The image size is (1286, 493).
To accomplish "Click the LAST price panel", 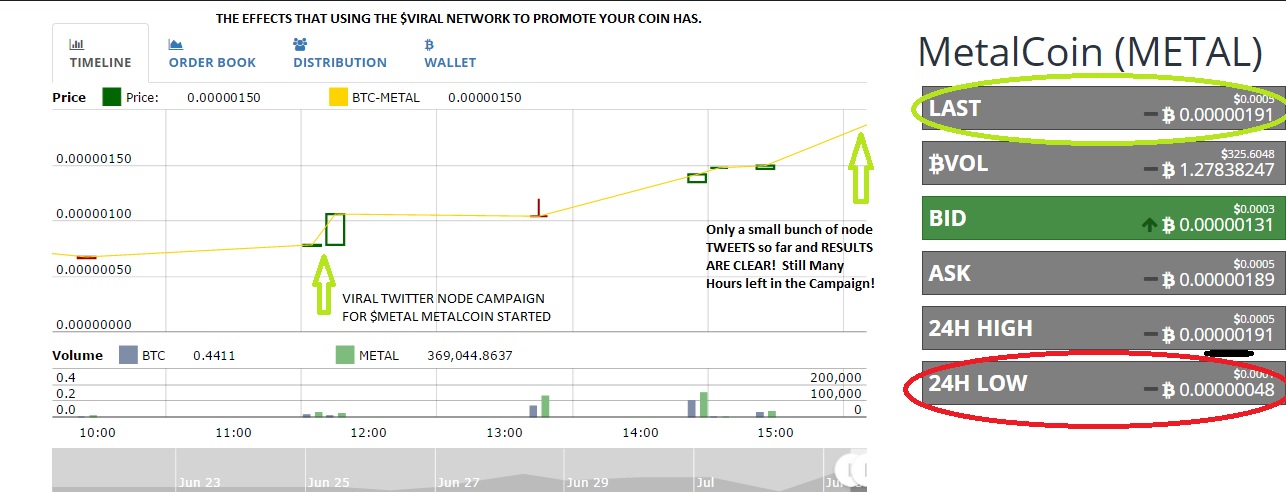I will (x=1101, y=108).
